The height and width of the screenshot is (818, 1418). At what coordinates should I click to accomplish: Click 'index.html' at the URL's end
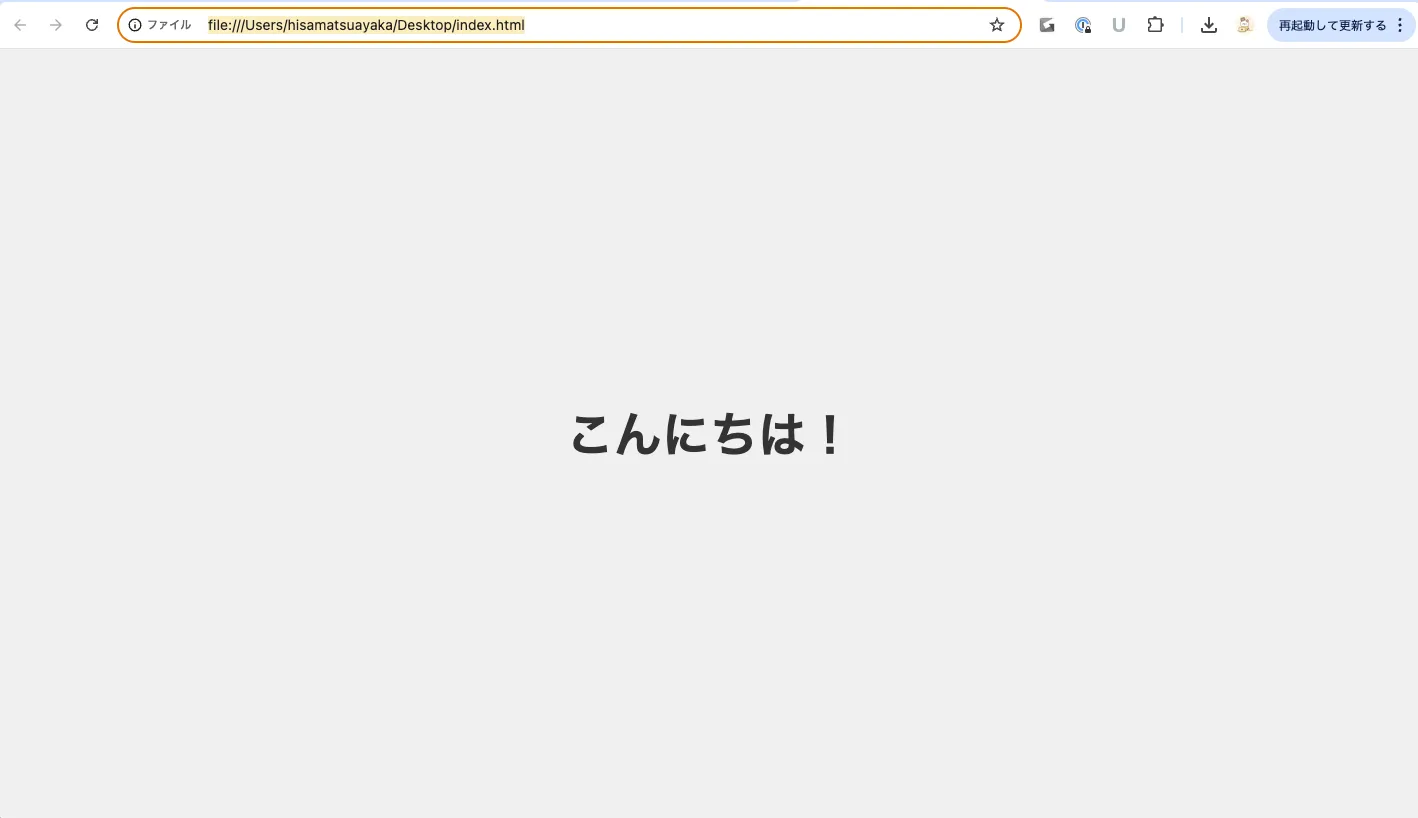(x=490, y=25)
